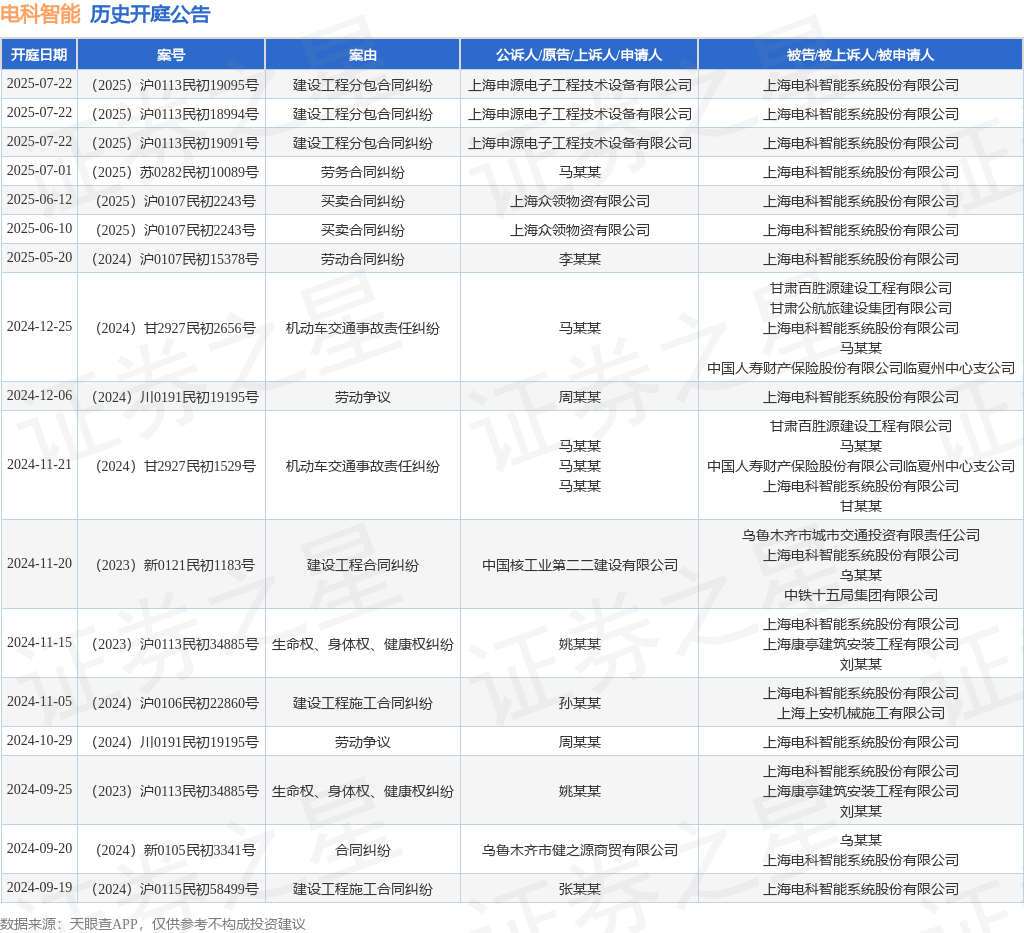Click the 公诉人/原告/上诉人/申请人 column header
The width and height of the screenshot is (1024, 933).
[x=579, y=55]
